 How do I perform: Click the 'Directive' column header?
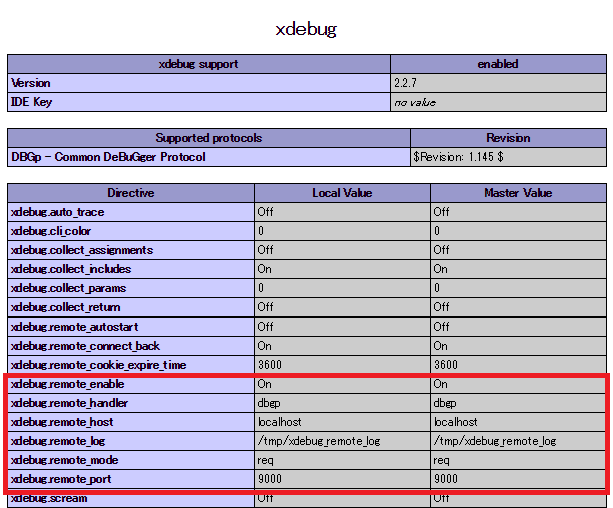point(131,193)
